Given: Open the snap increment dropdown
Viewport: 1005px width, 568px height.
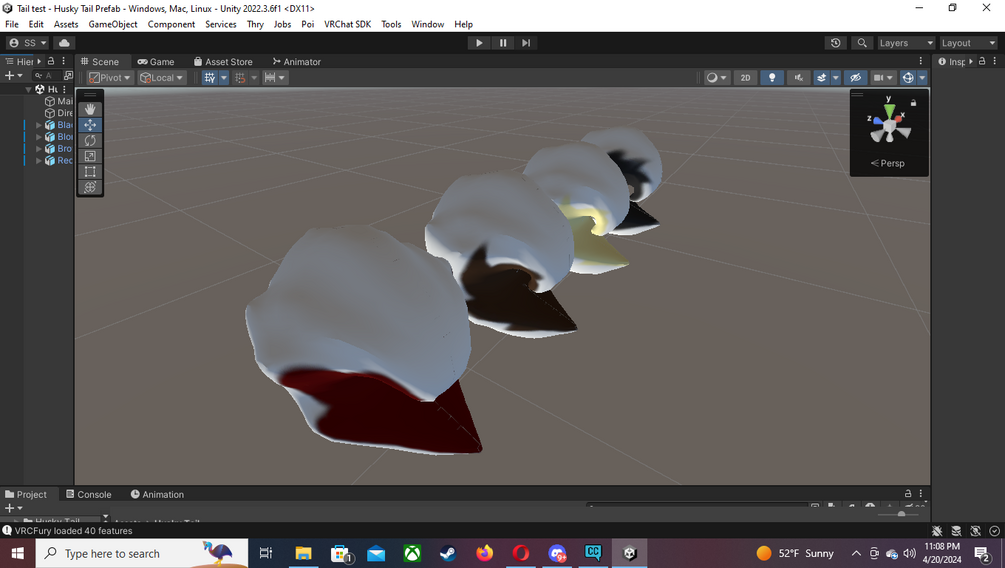Looking at the screenshot, I should [x=274, y=78].
